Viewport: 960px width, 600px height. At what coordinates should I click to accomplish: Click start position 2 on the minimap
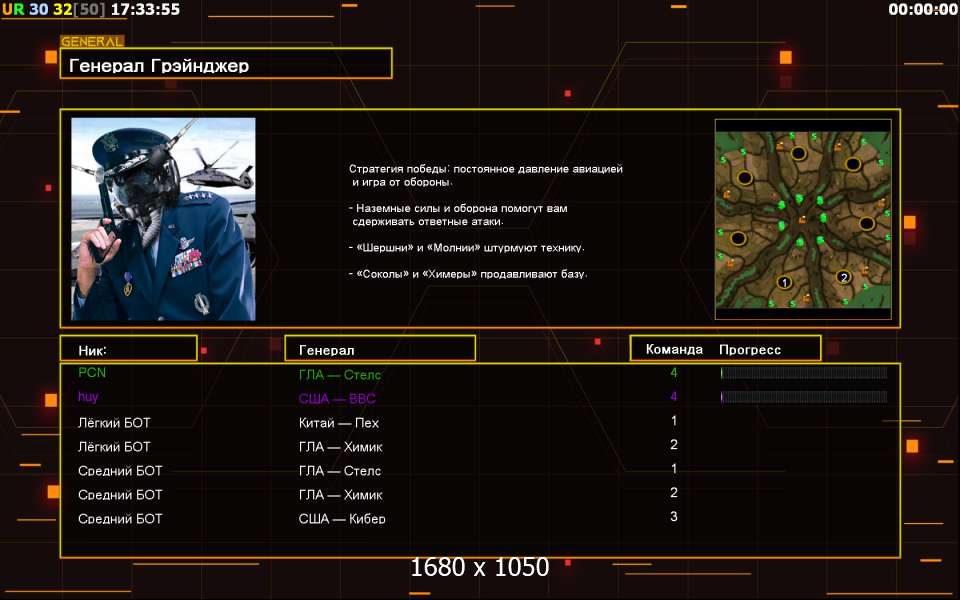pos(843,277)
